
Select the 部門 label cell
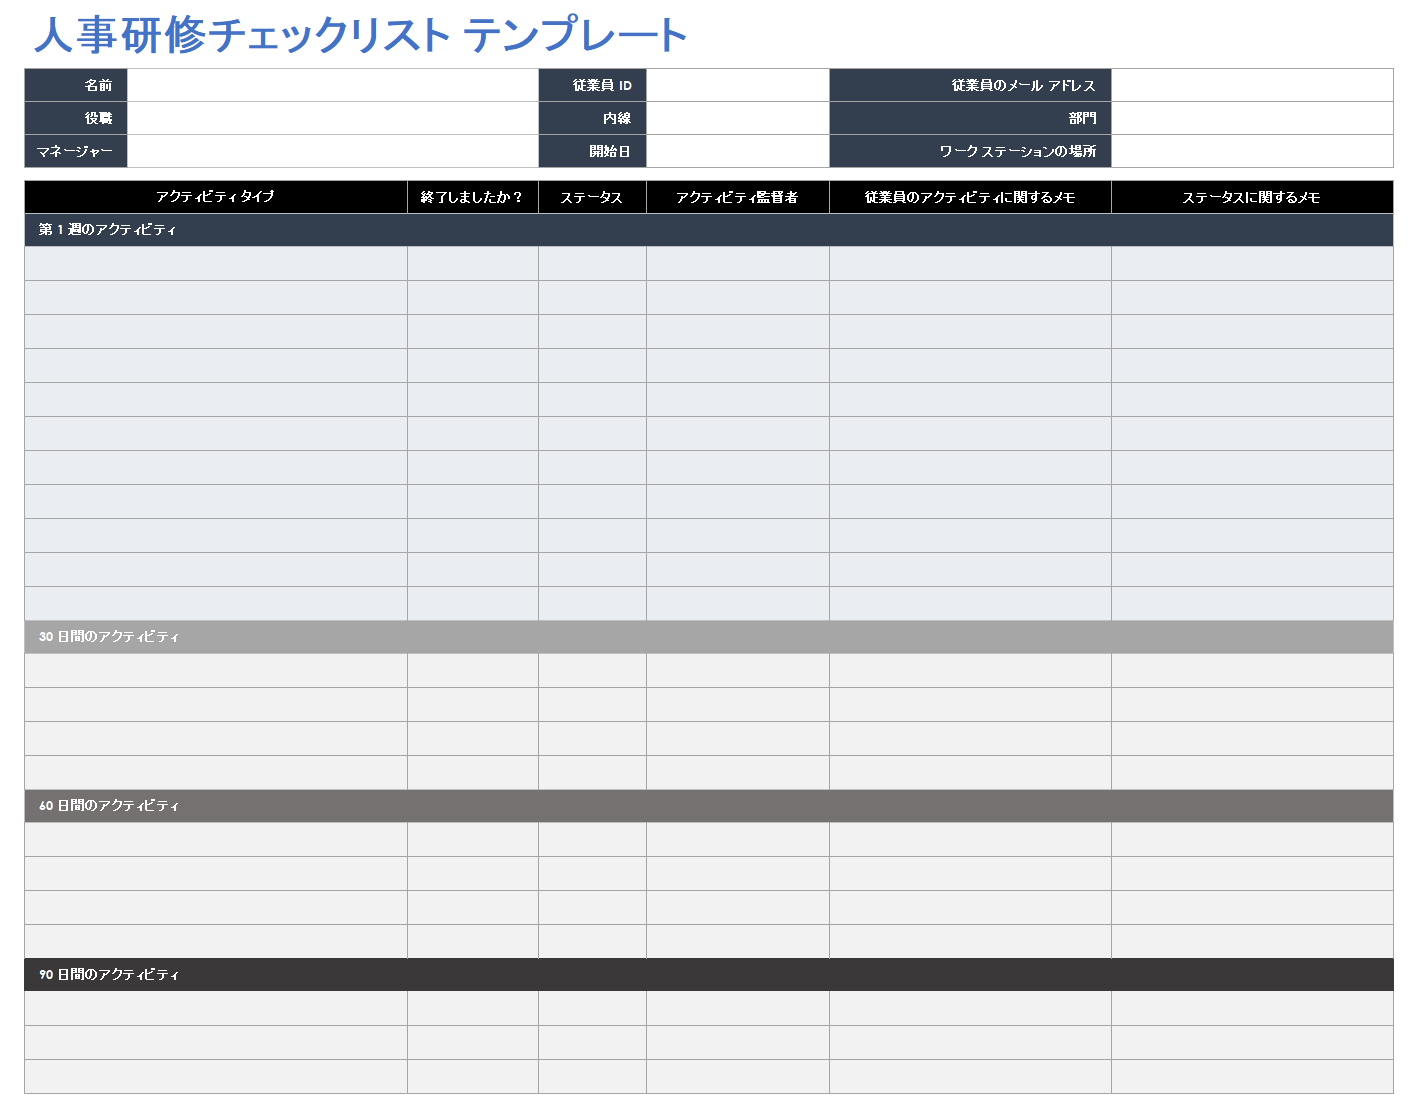click(971, 118)
